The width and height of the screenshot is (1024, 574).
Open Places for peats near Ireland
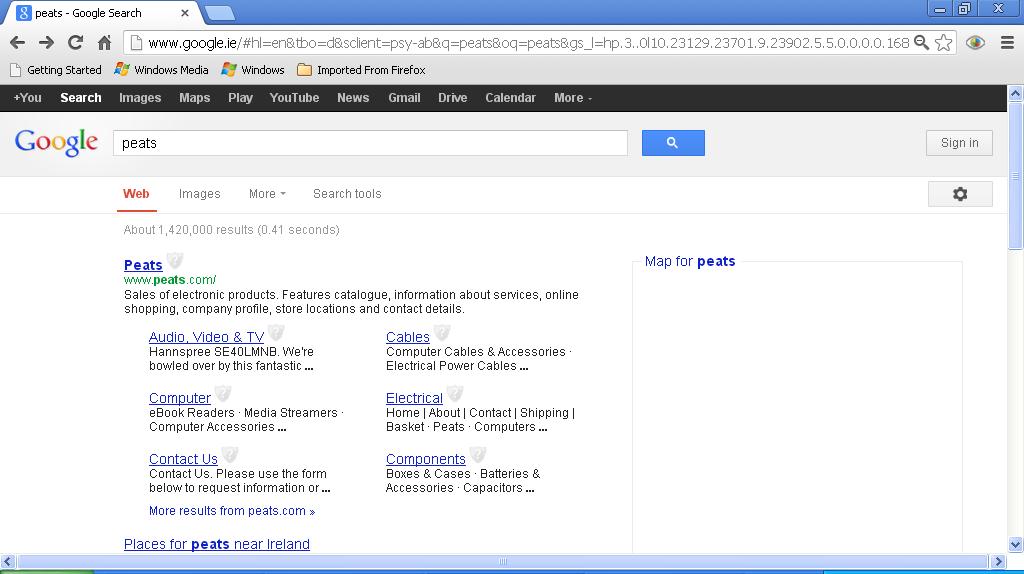tap(217, 544)
